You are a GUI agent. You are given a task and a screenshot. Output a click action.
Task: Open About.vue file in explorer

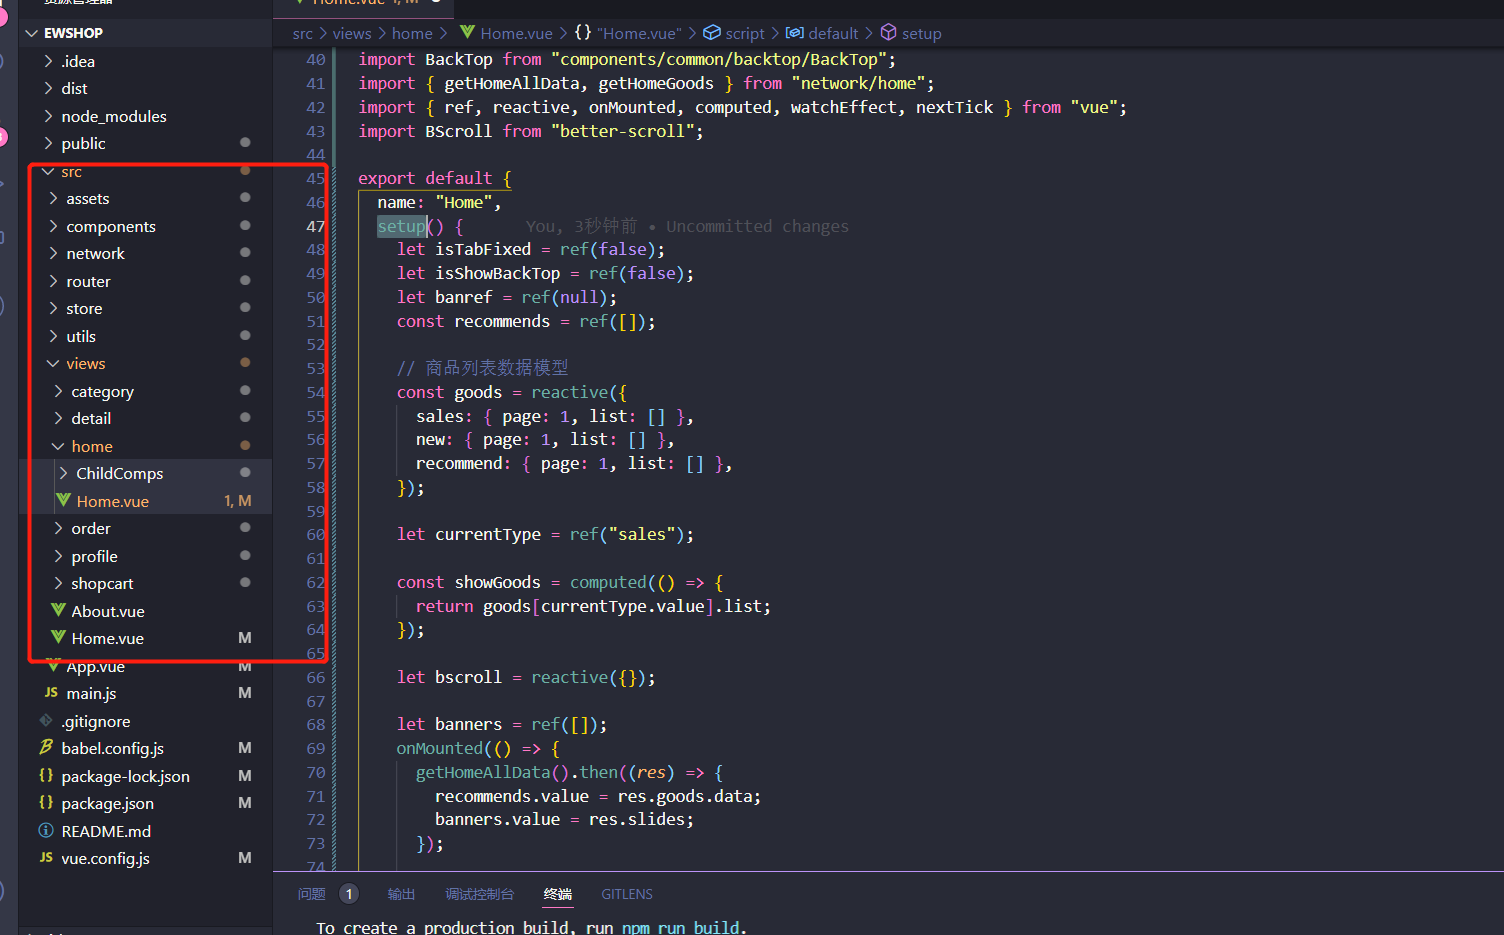click(108, 612)
